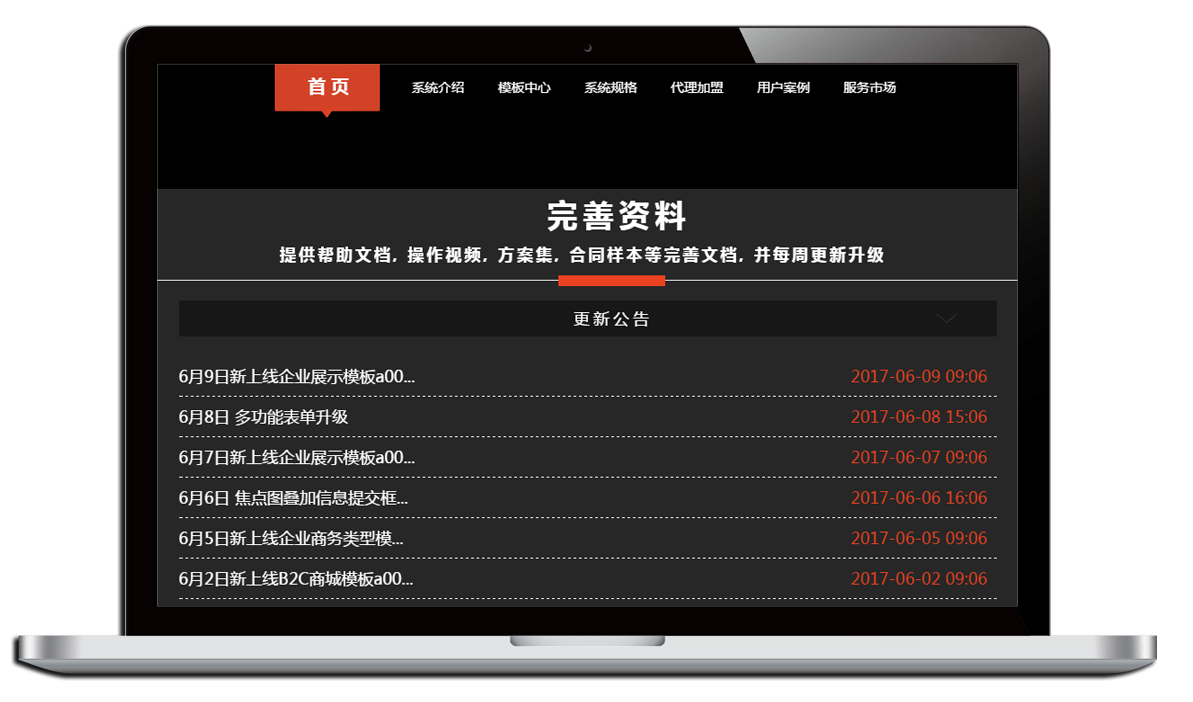Click the 服务市场 navigation link
1193x702 pixels.
pyautogui.click(x=869, y=88)
